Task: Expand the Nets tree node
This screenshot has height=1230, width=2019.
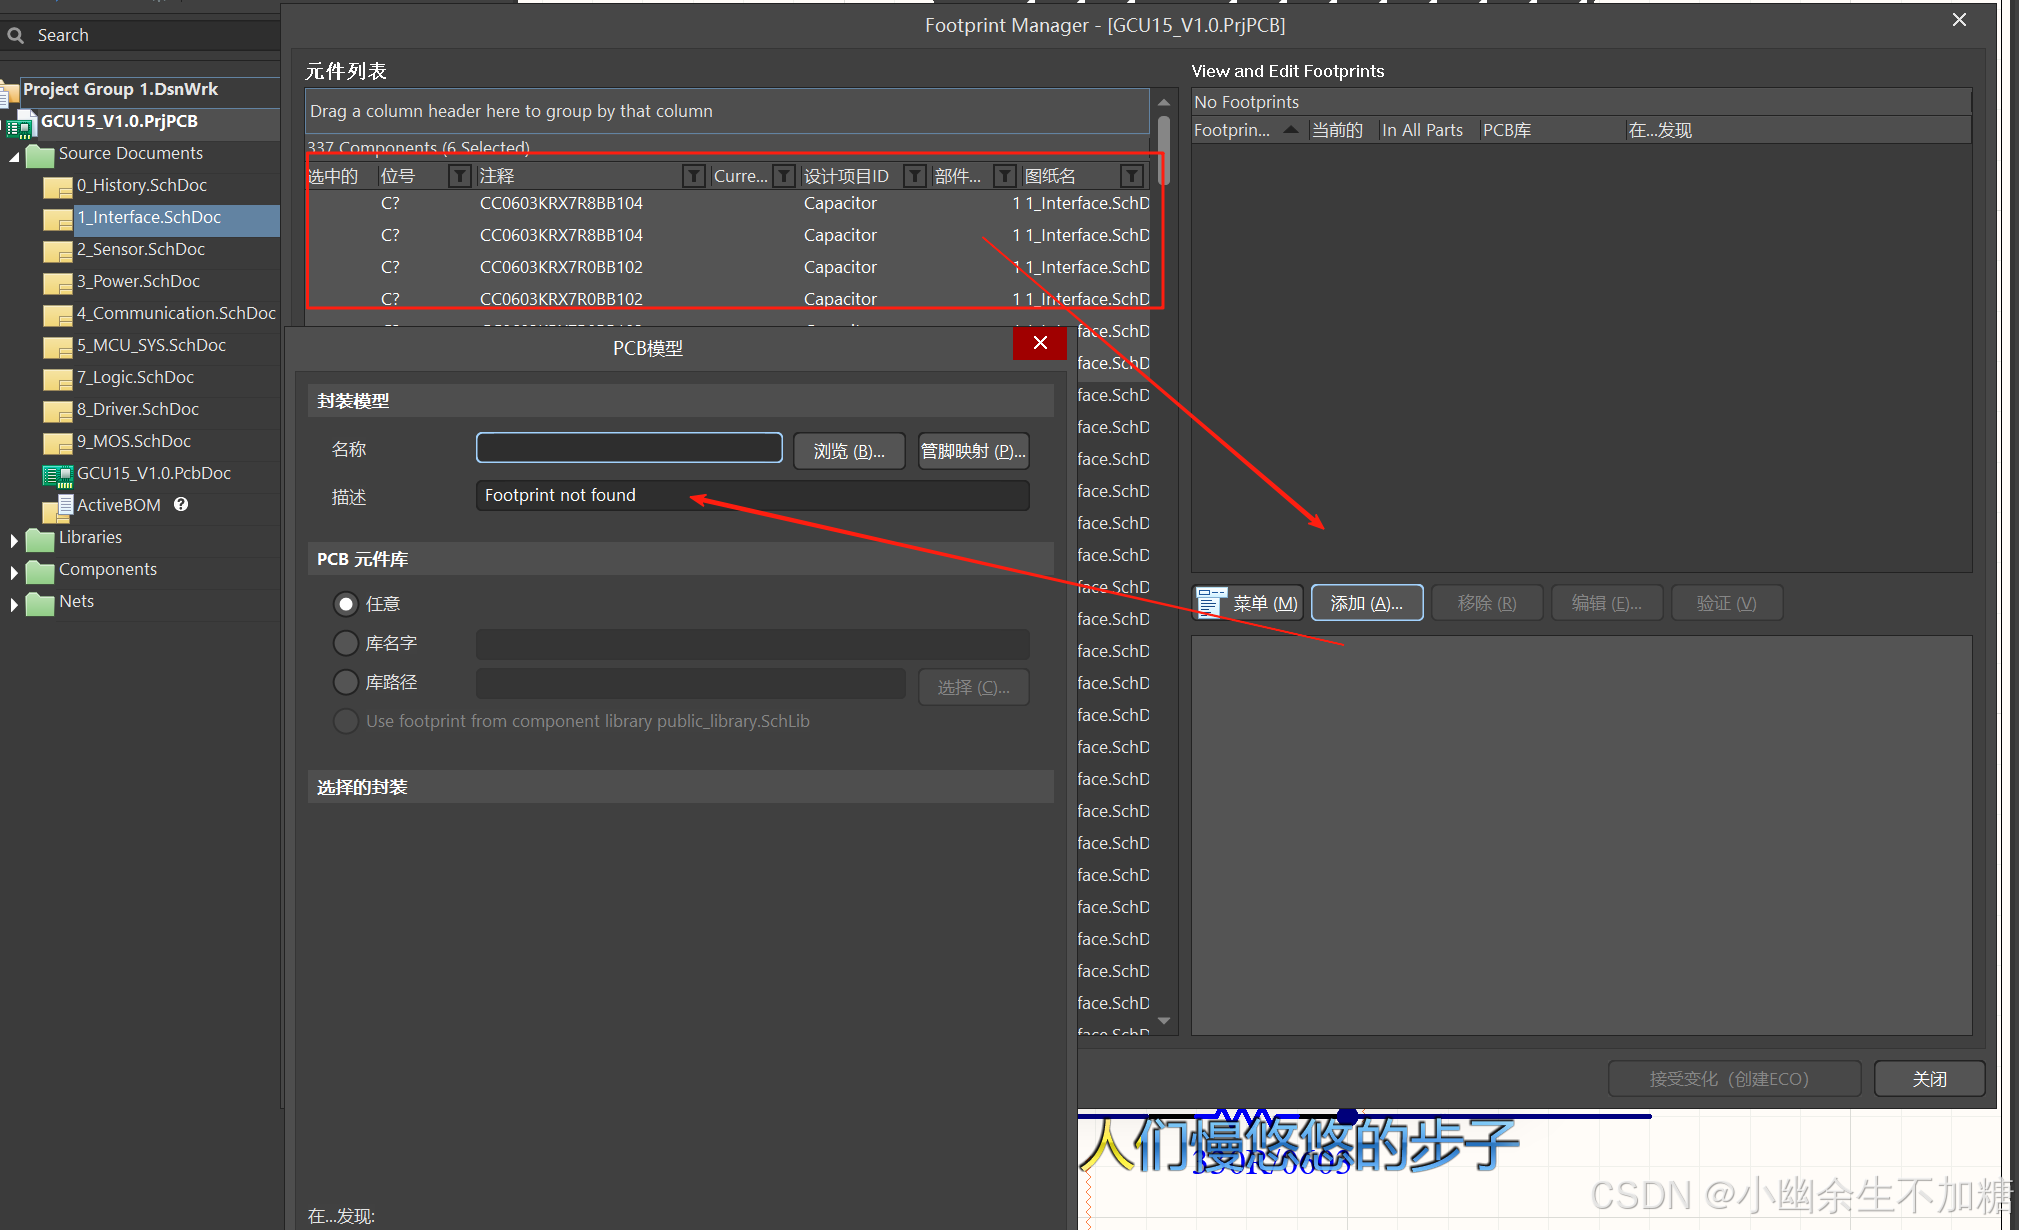Action: tap(14, 604)
